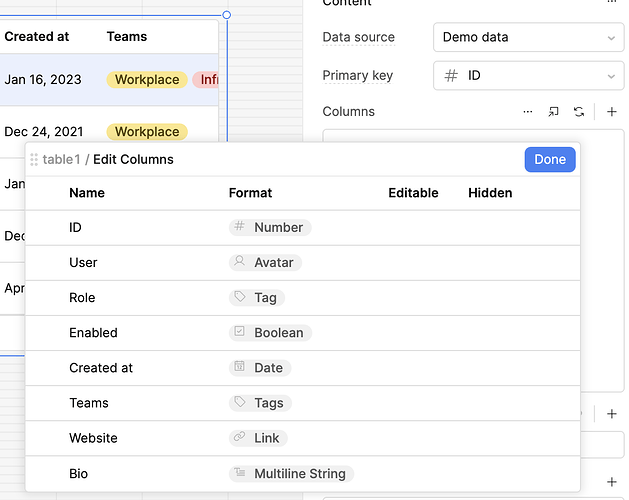Image resolution: width=629 pixels, height=500 pixels.
Task: Click the Multiline String chip for Bio
Action: coord(291,474)
